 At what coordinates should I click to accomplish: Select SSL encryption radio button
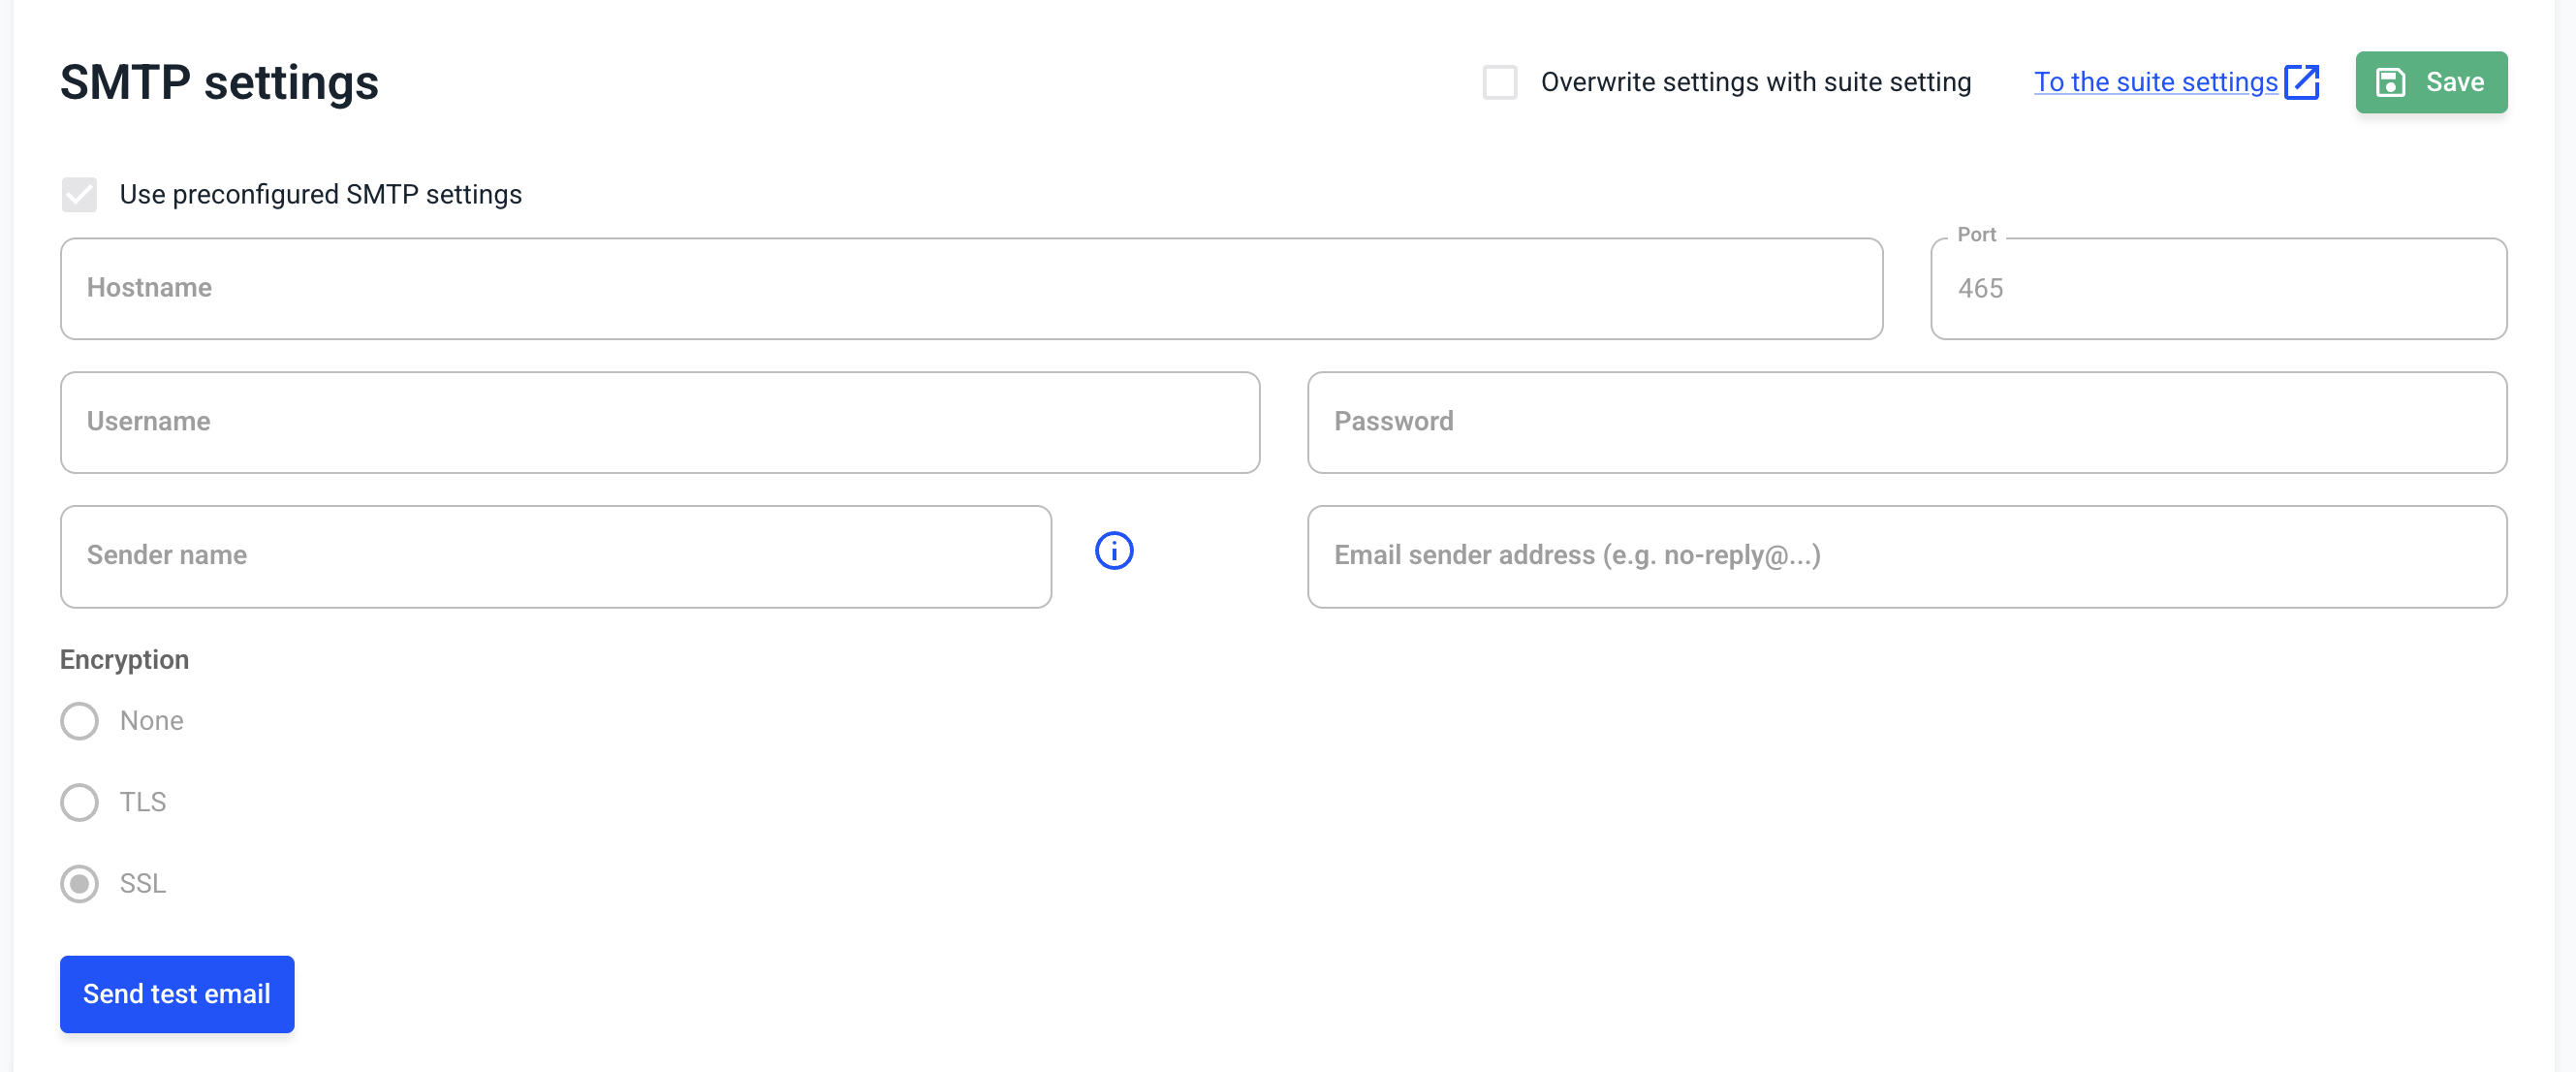[79, 884]
